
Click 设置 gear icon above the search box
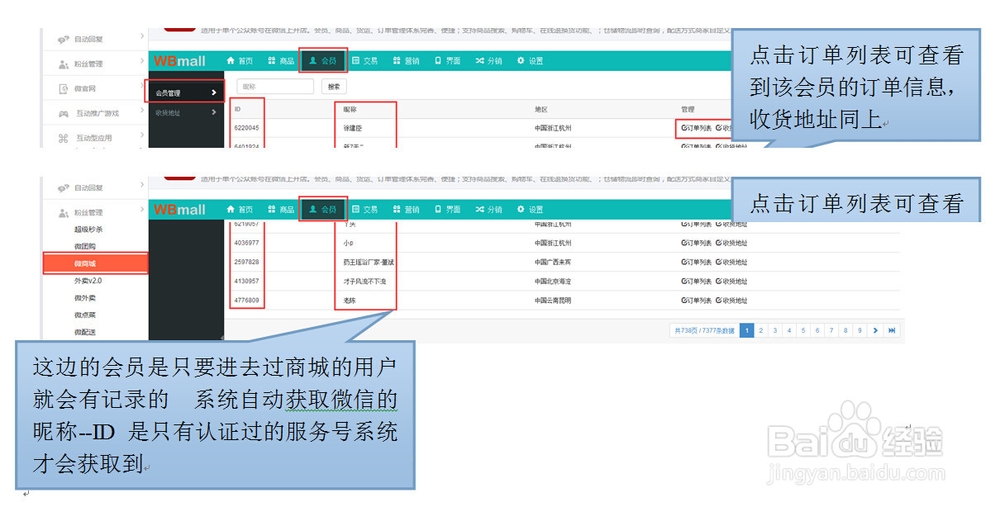click(520, 61)
